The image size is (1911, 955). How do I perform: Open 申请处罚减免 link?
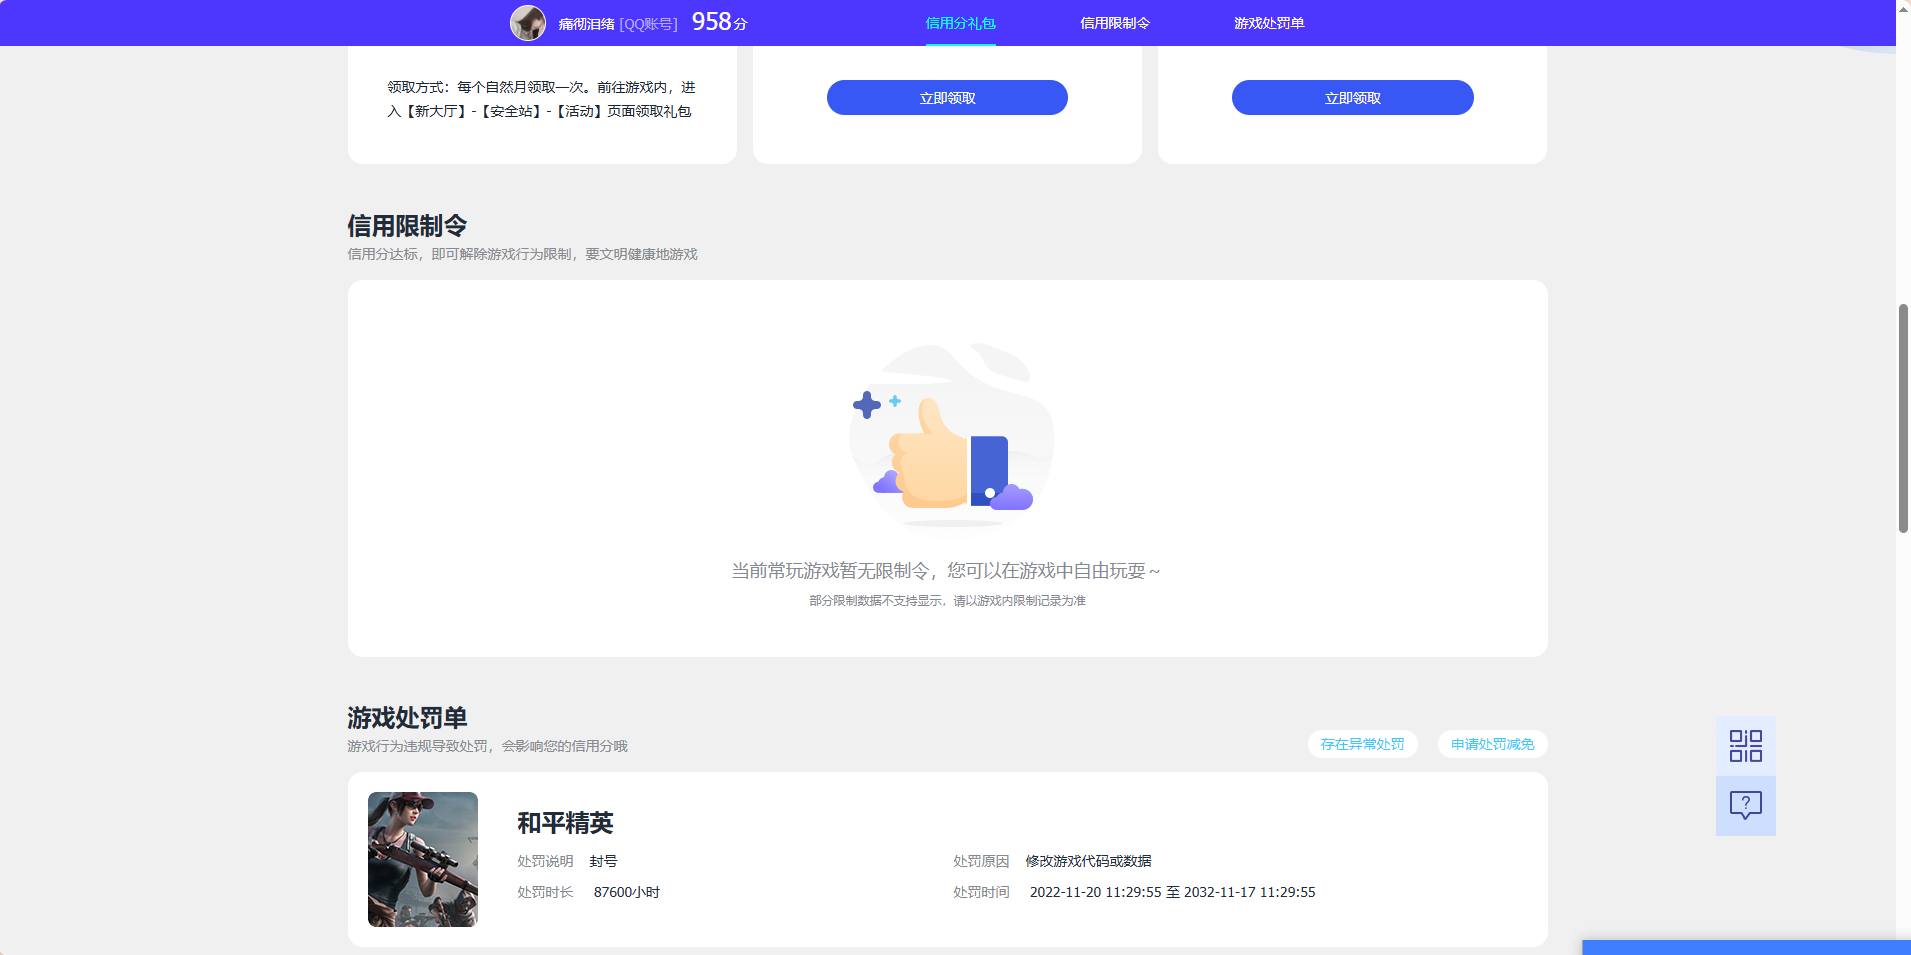point(1492,744)
